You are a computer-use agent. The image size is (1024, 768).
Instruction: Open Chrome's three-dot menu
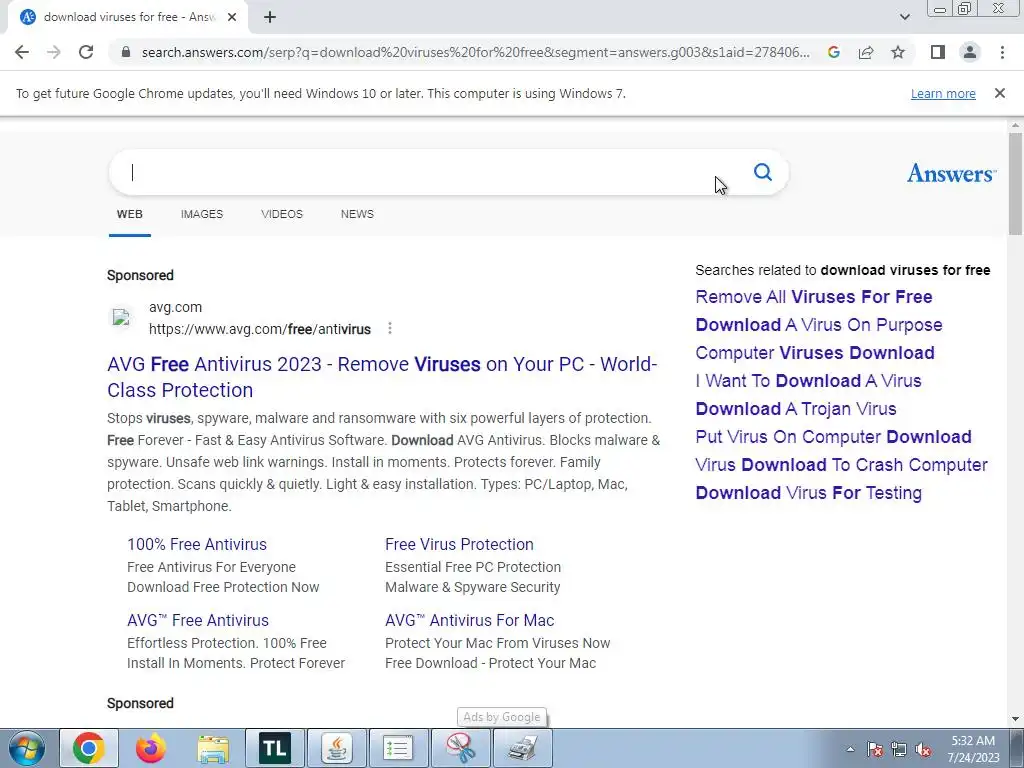pyautogui.click(x=1002, y=52)
